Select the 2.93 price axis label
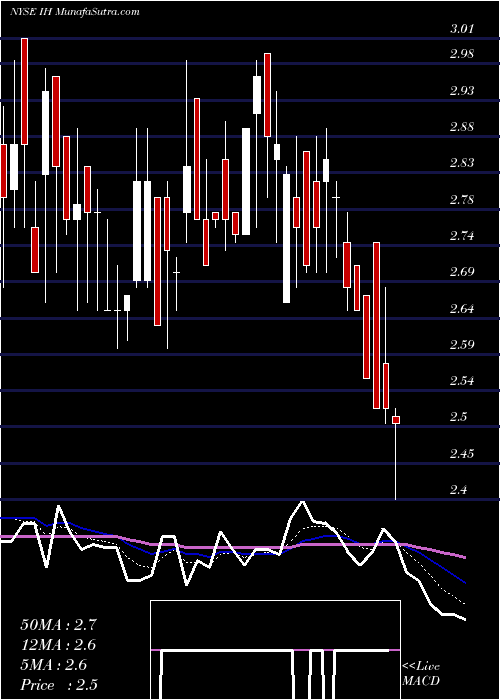Image resolution: width=500 pixels, height=700 pixels. (x=461, y=91)
